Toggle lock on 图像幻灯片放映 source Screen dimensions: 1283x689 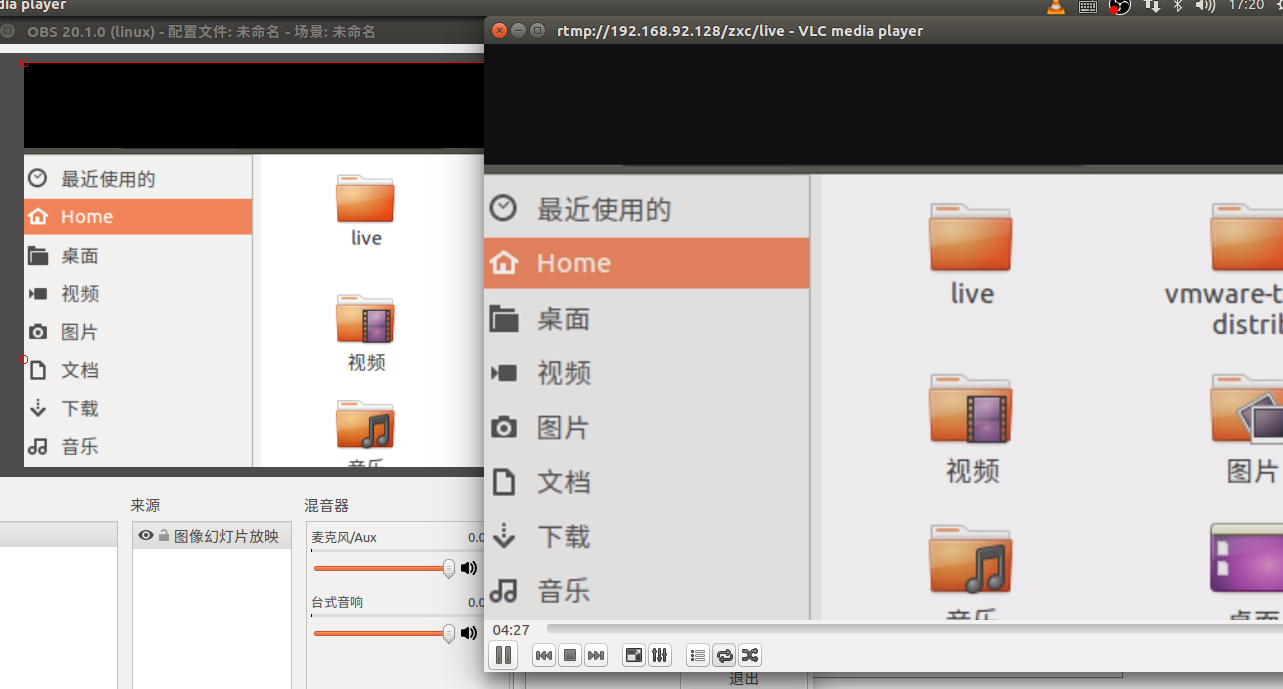[164, 536]
